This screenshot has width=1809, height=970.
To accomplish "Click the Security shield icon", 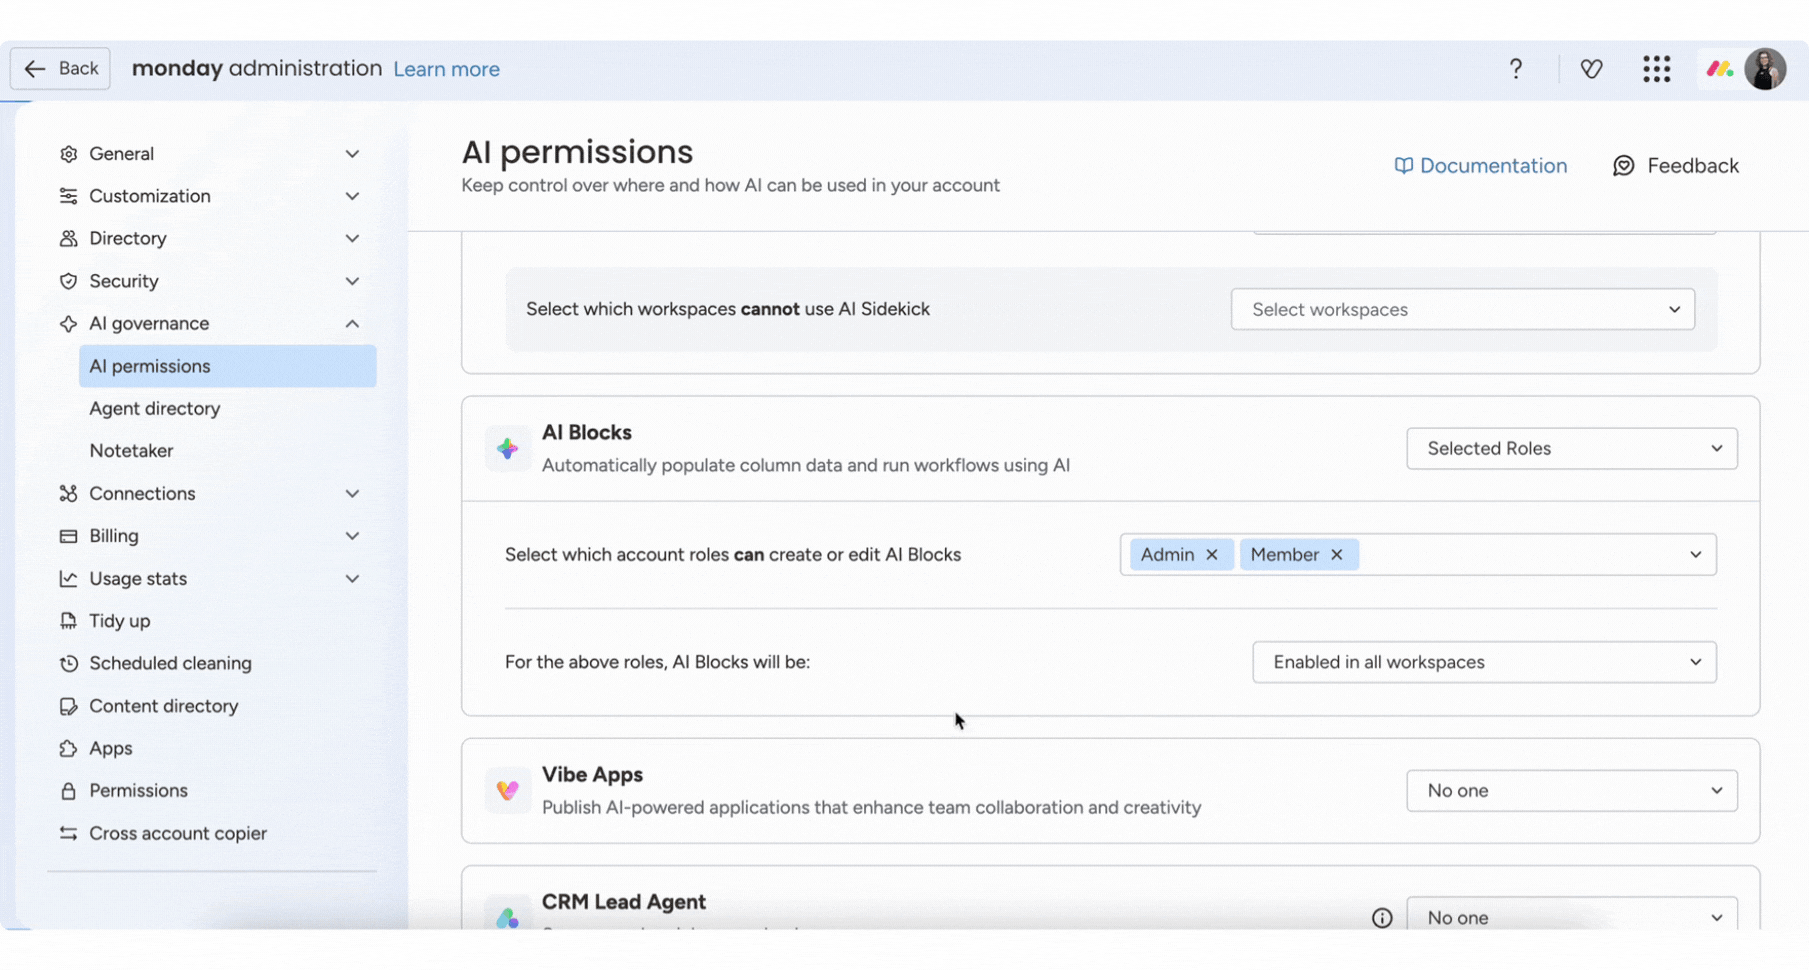I will pos(68,281).
